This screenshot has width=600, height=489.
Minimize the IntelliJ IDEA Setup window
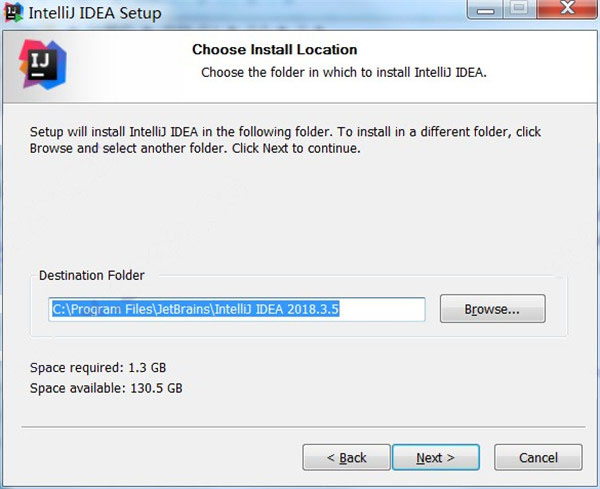tap(485, 9)
